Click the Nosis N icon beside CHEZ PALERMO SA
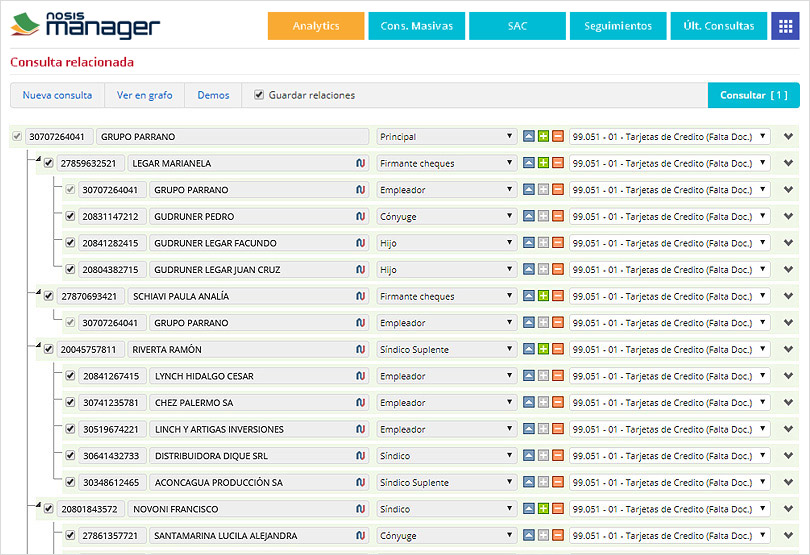This screenshot has width=810, height=555. coord(361,402)
